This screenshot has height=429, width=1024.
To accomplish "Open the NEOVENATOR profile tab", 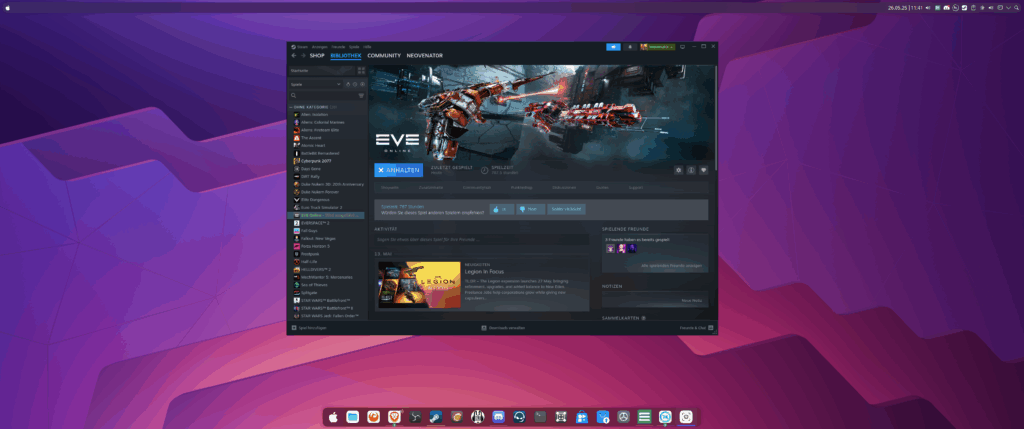I will pos(424,56).
